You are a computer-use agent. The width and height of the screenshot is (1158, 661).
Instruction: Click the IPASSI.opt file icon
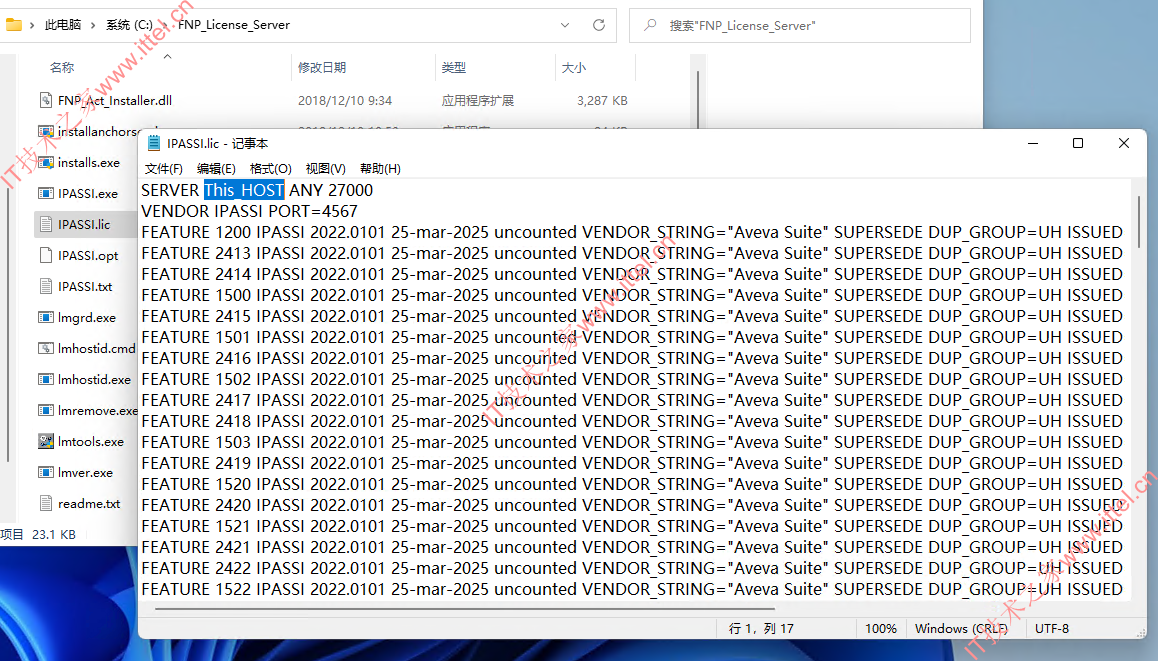coord(46,256)
